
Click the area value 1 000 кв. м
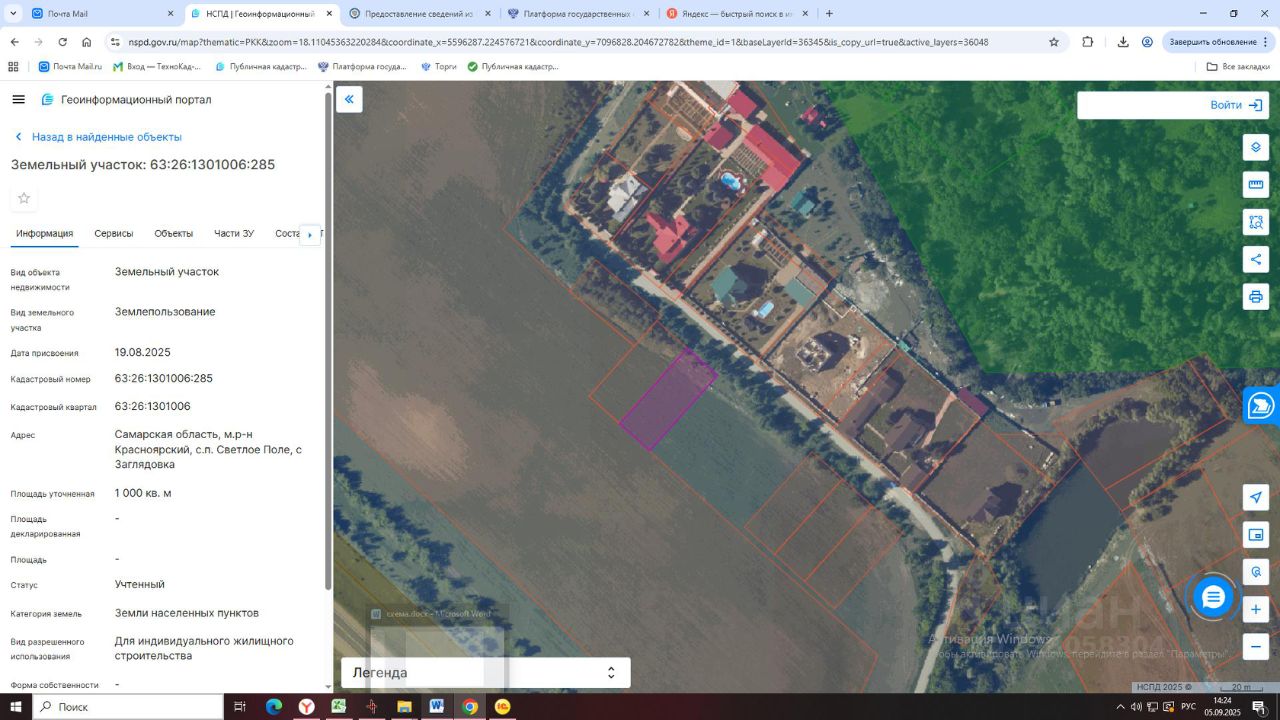[143, 493]
